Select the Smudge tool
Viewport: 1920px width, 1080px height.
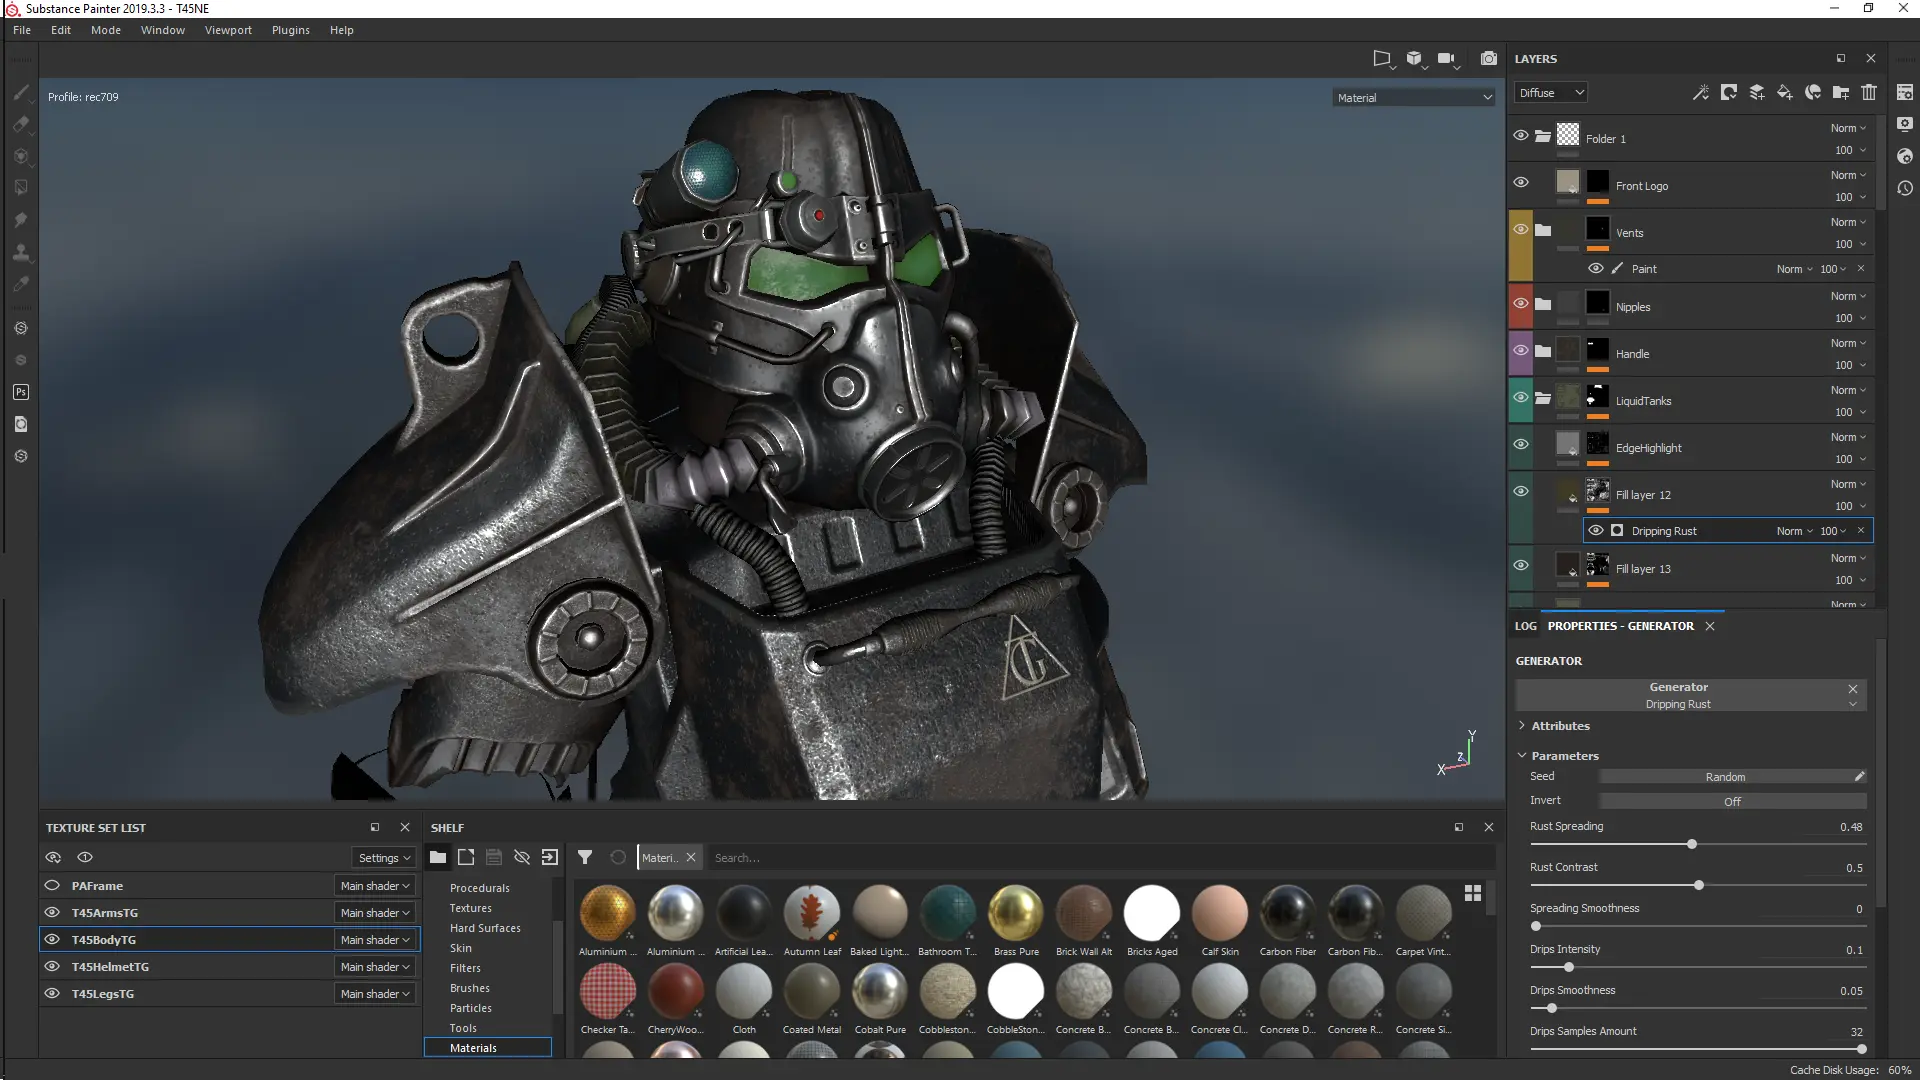(21, 220)
